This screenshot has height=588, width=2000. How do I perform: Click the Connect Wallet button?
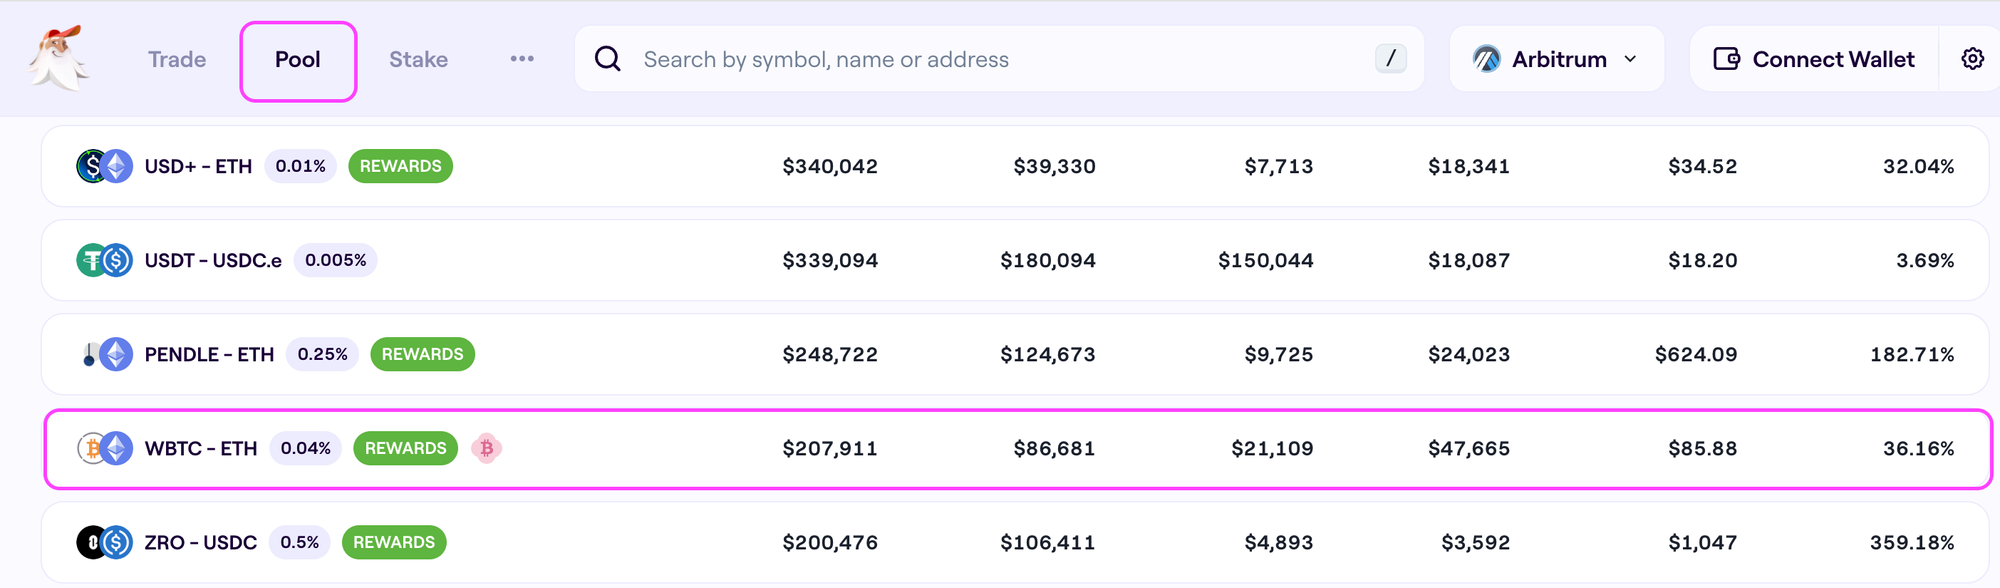coord(1814,59)
